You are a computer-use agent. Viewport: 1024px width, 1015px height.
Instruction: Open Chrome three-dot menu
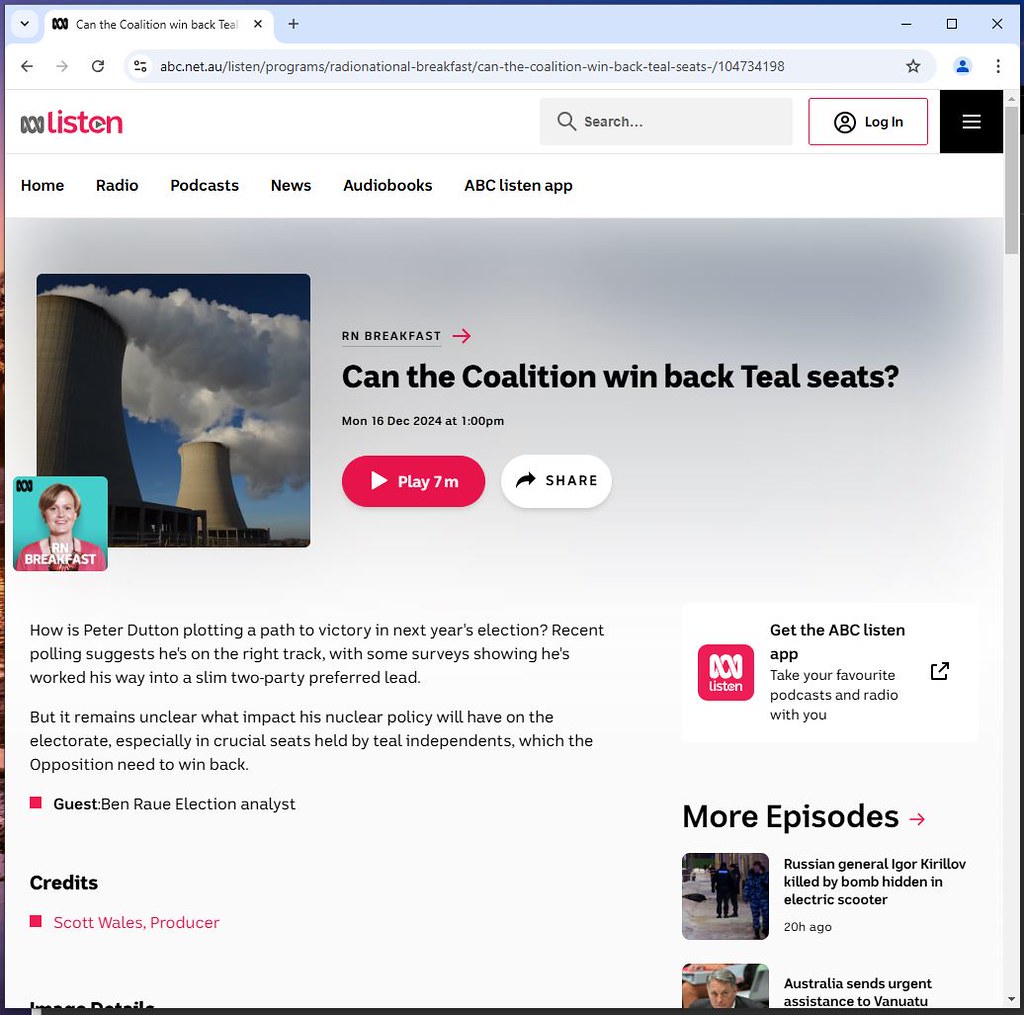(997, 66)
